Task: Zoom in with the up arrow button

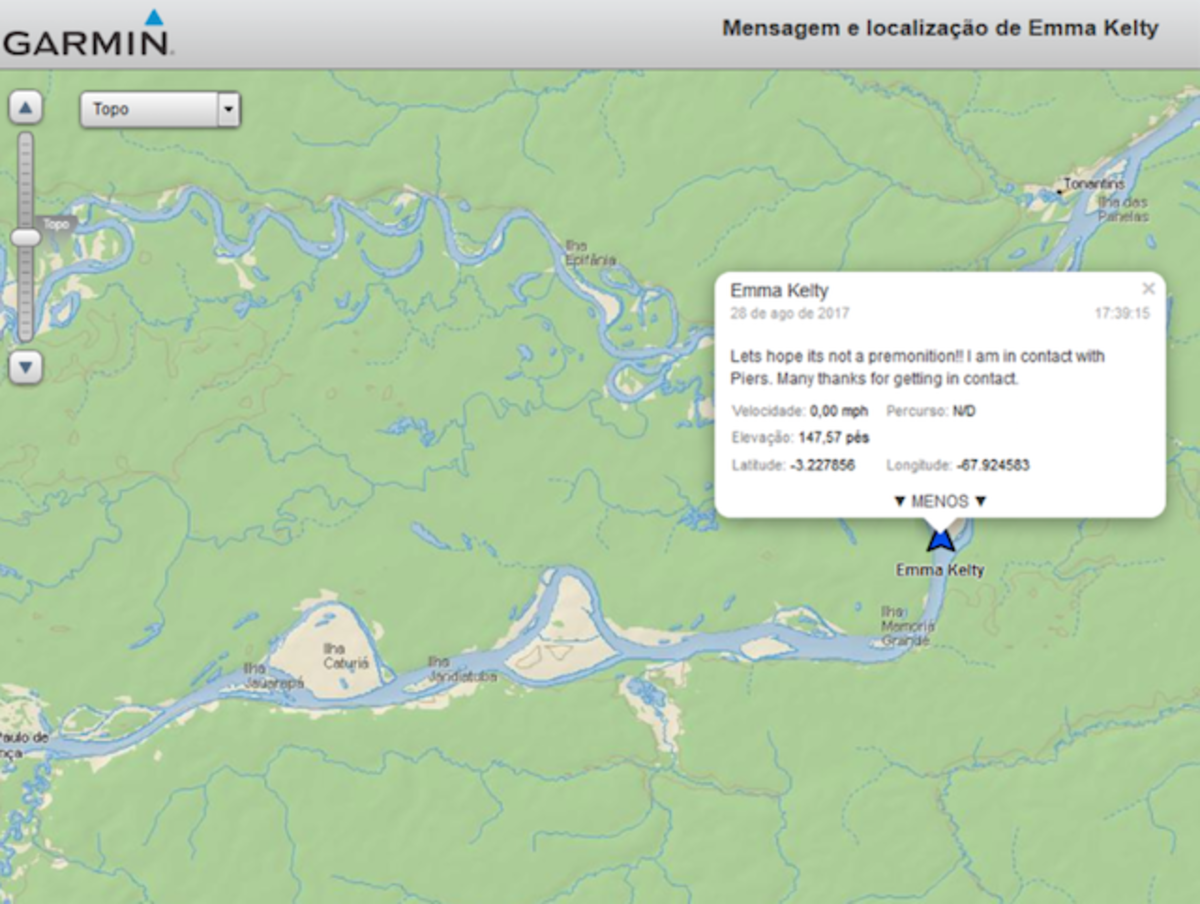Action: coord(26,108)
